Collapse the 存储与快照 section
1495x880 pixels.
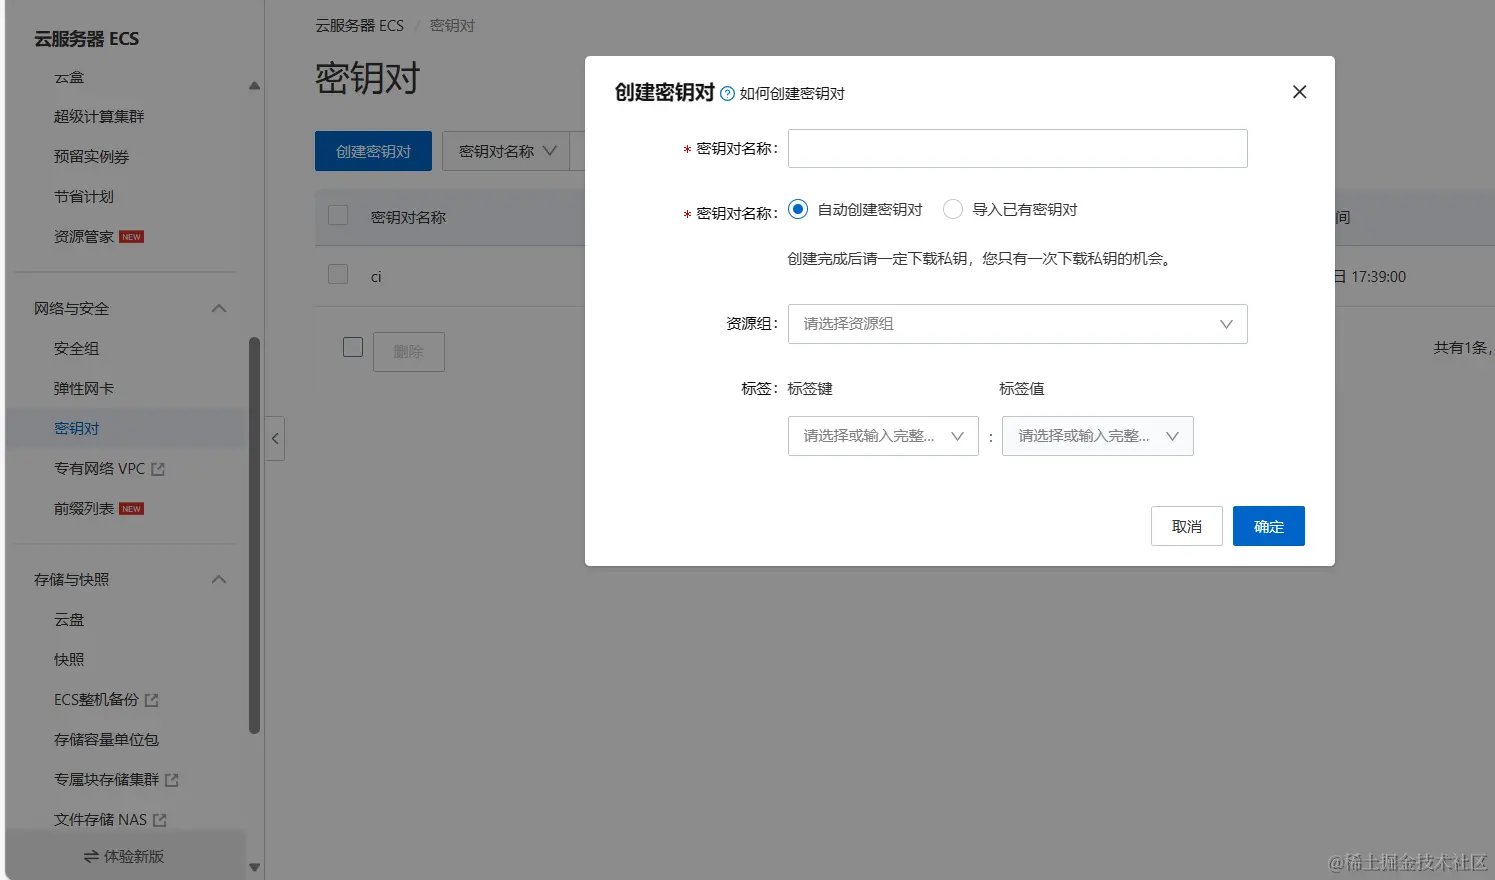click(219, 580)
